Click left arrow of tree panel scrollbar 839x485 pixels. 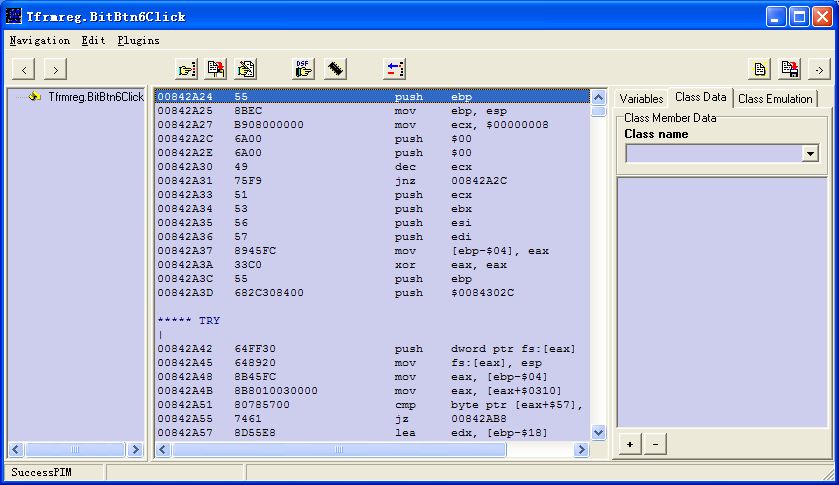coord(16,450)
